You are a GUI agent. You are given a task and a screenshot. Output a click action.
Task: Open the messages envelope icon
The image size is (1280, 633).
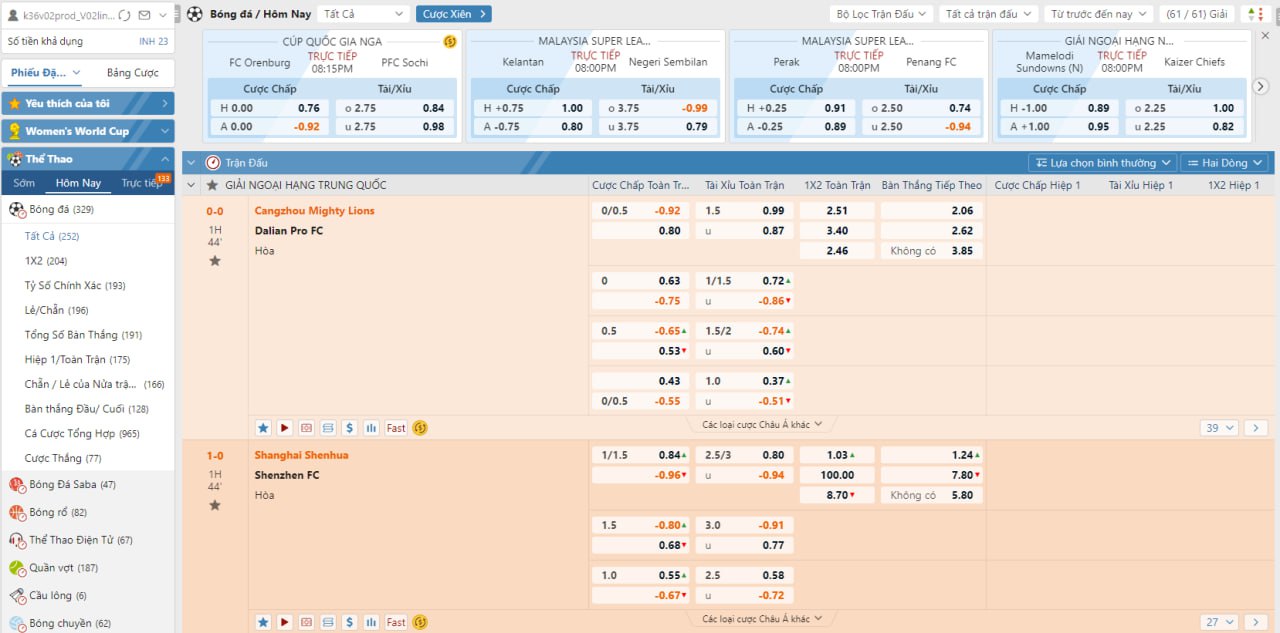[146, 15]
